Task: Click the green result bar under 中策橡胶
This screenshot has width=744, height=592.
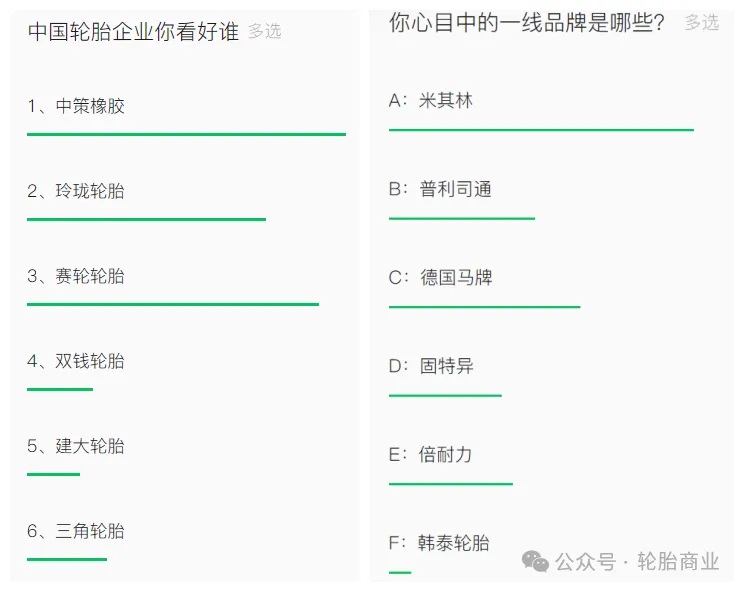Action: click(186, 134)
